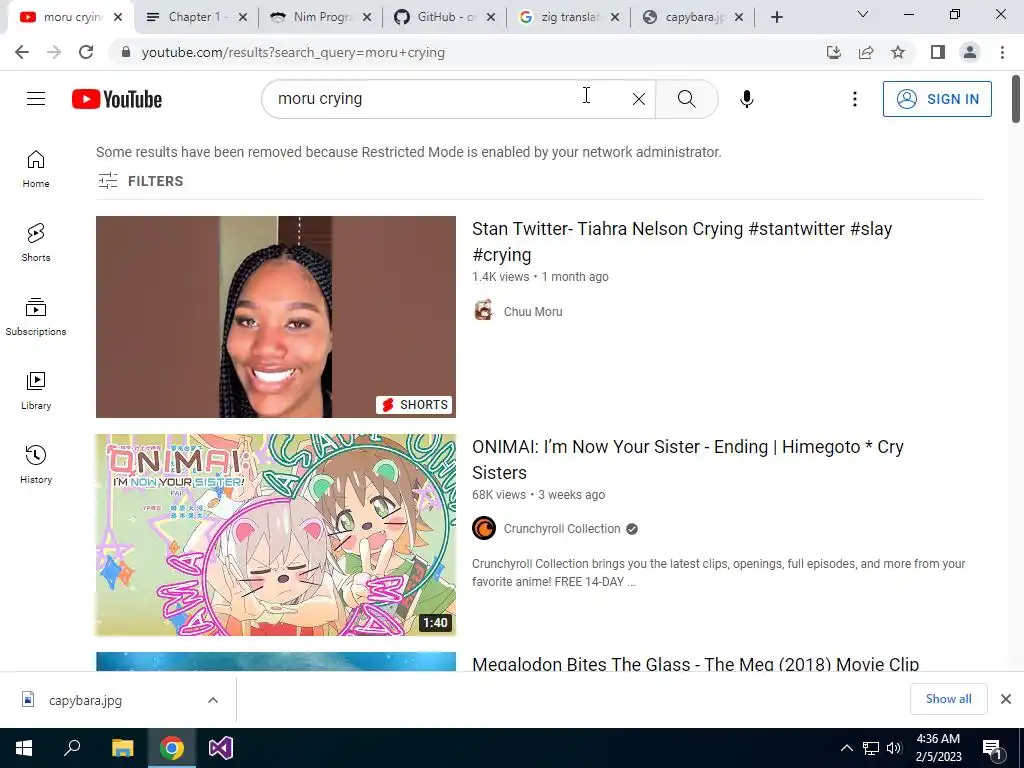Open the YouTube hamburger guide menu
The width and height of the screenshot is (1024, 768).
(x=36, y=99)
